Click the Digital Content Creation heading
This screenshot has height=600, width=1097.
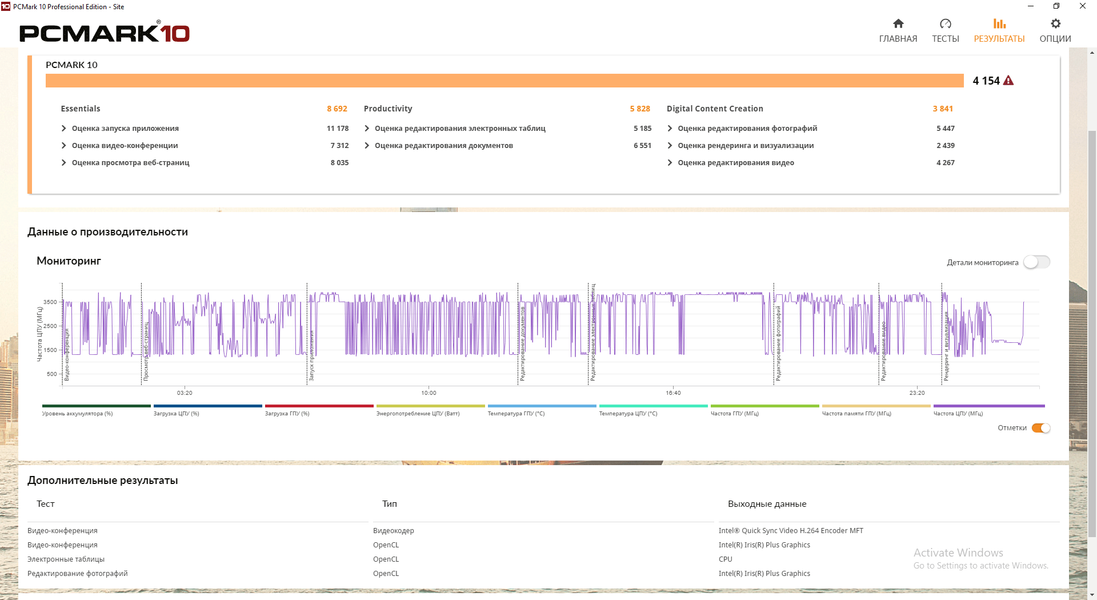click(714, 108)
